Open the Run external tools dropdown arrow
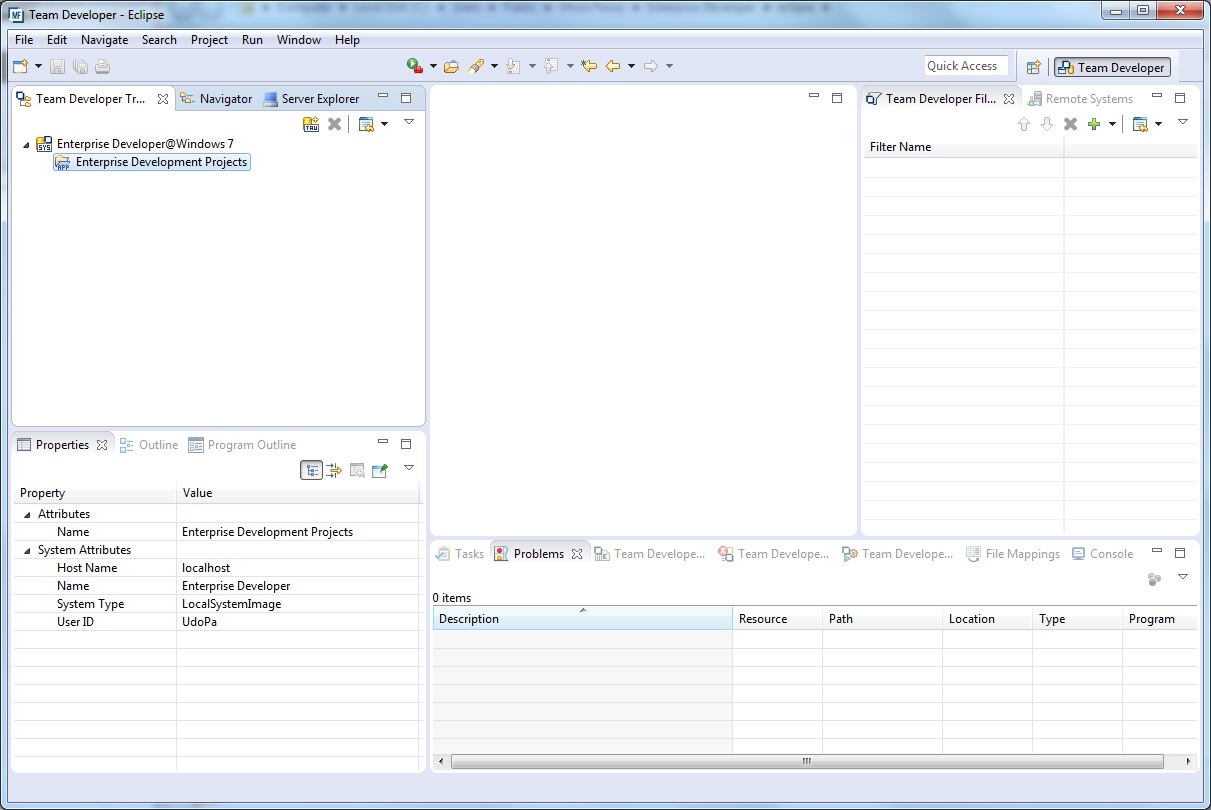The width and height of the screenshot is (1211, 810). (433, 66)
